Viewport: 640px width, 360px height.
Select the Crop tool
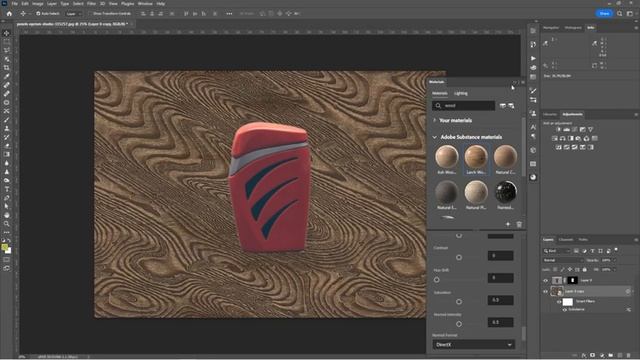[7, 68]
